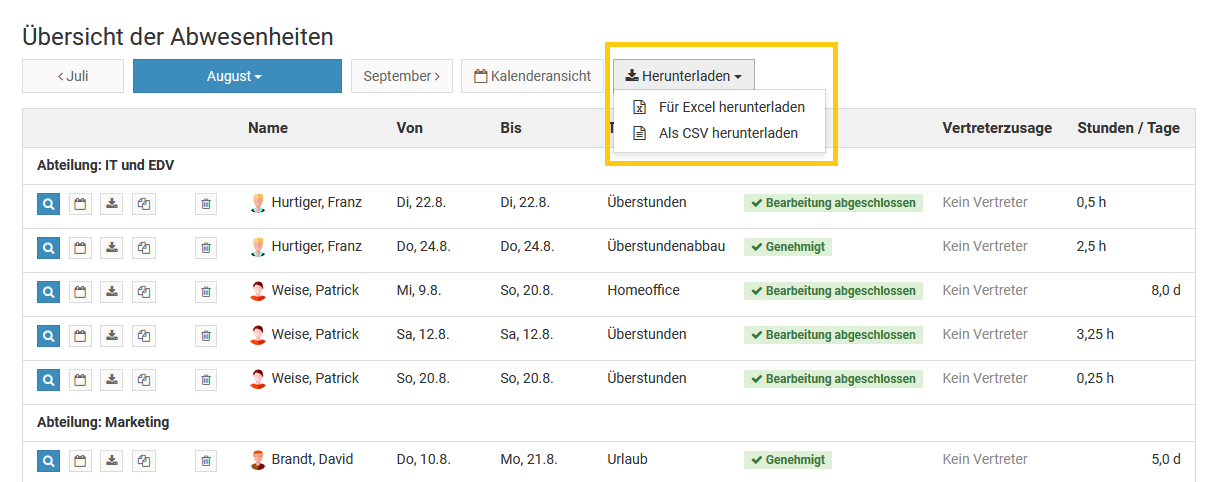This screenshot has width=1217, height=482.
Task: Delete David Brandt's Urlaub entry
Action: [205, 461]
